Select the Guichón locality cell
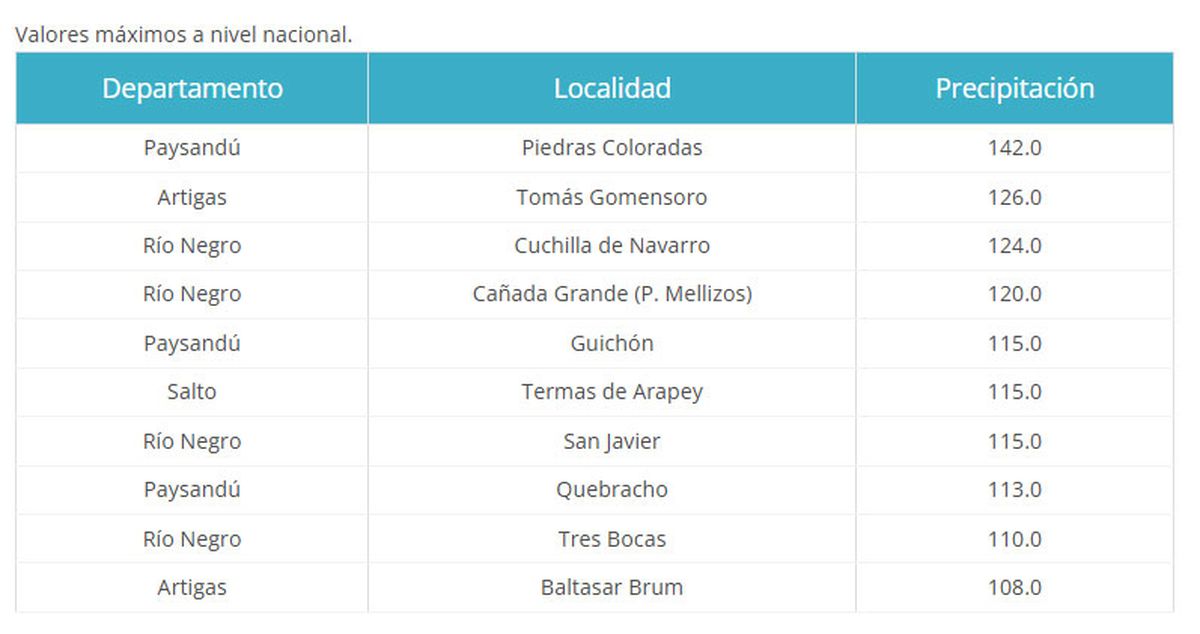 click(612, 344)
